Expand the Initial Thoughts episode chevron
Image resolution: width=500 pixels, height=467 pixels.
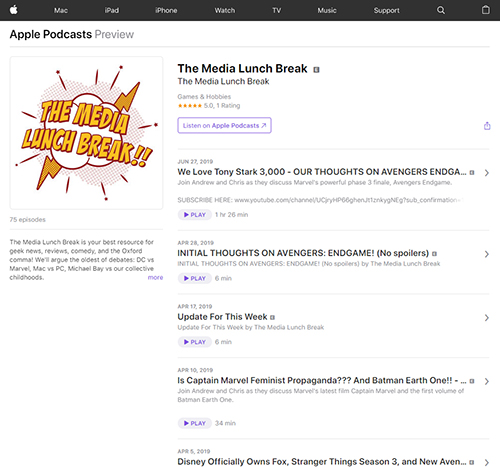pos(487,254)
